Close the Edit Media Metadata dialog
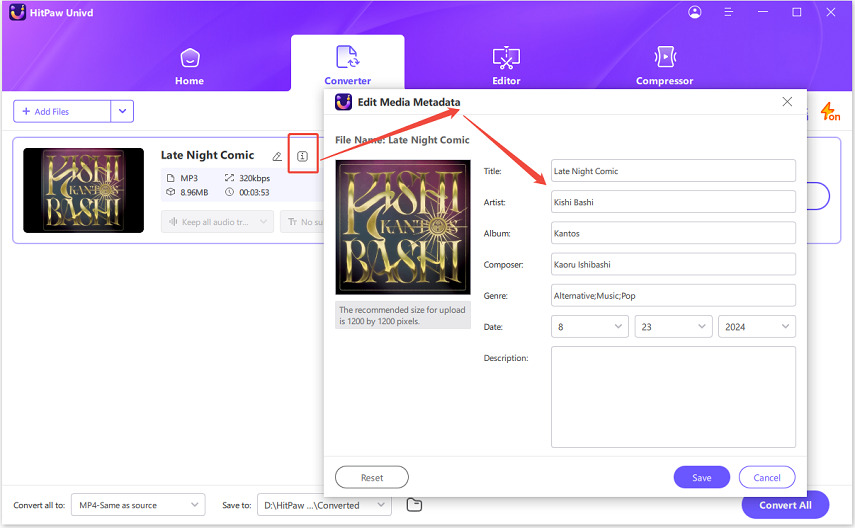 click(x=787, y=102)
